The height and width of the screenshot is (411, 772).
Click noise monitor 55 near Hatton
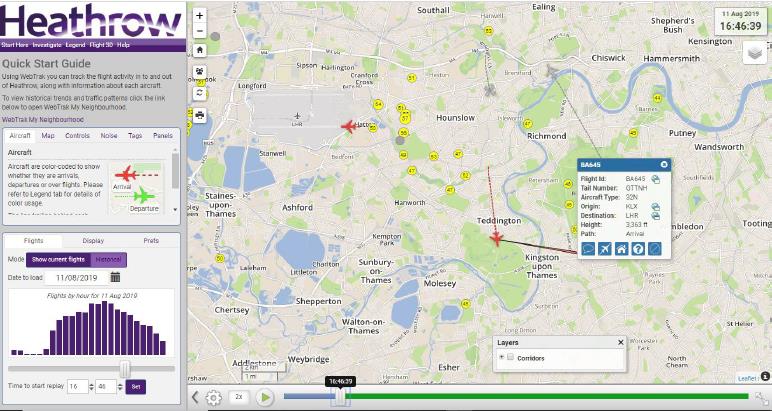pyautogui.click(x=373, y=128)
